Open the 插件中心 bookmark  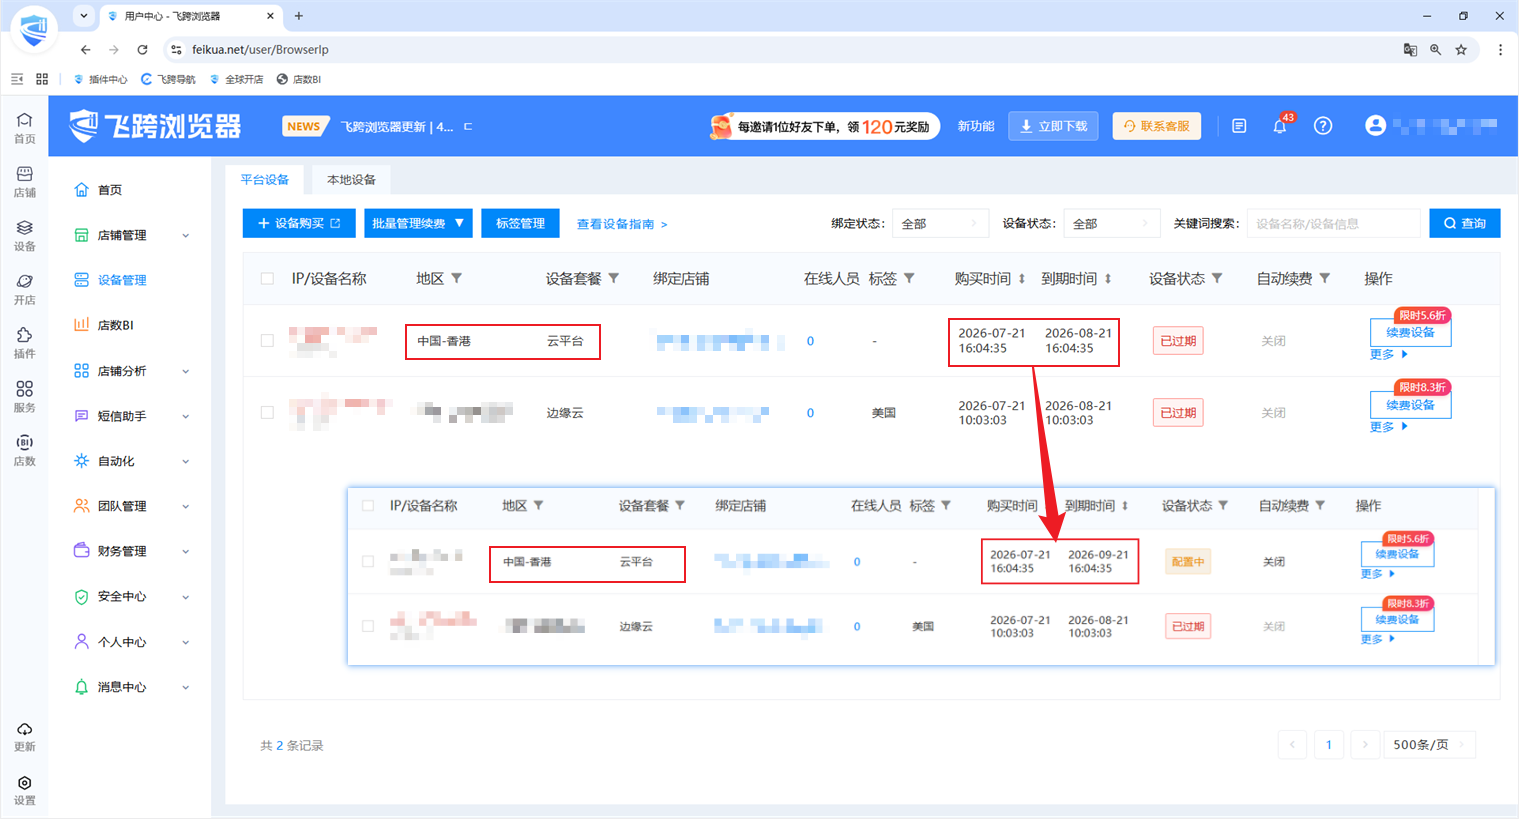pyautogui.click(x=101, y=79)
